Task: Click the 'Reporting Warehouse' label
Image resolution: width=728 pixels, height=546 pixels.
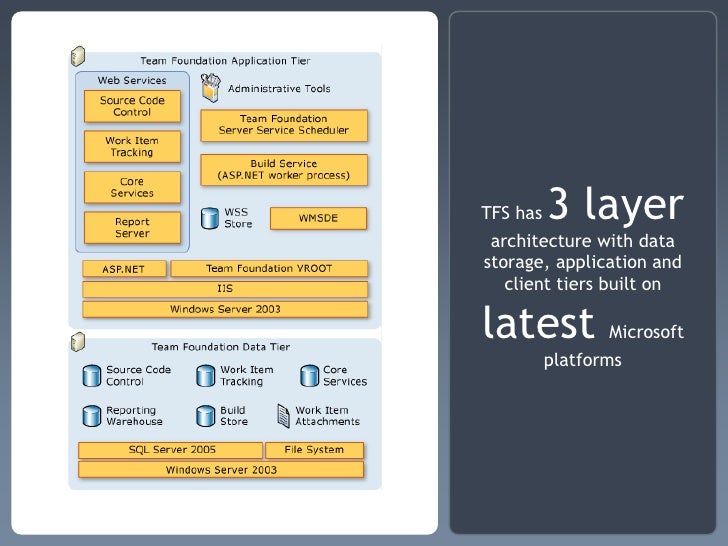Action: (x=134, y=416)
